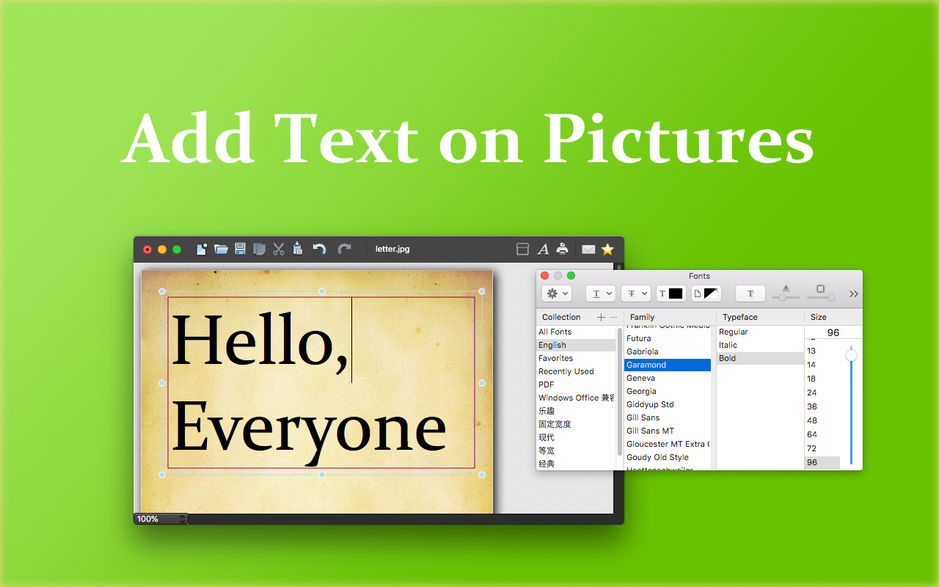Viewport: 939px width, 587px height.
Task: Open the gear actions menu in Fonts
Action: [x=557, y=292]
